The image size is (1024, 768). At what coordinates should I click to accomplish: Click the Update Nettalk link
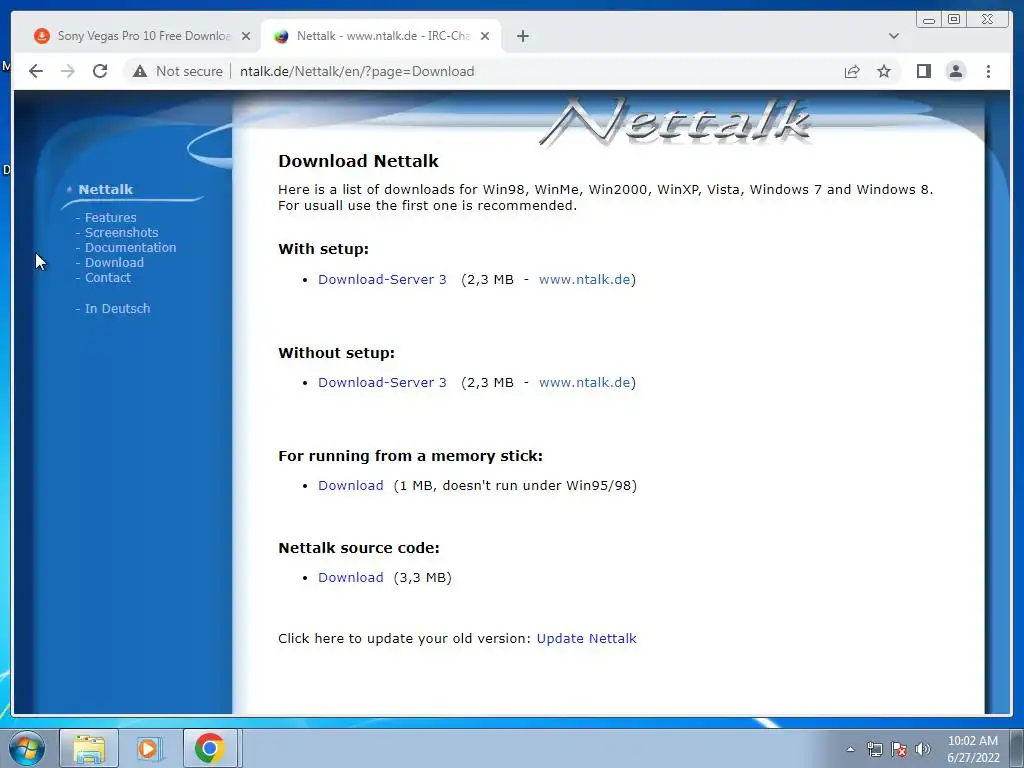tap(586, 638)
